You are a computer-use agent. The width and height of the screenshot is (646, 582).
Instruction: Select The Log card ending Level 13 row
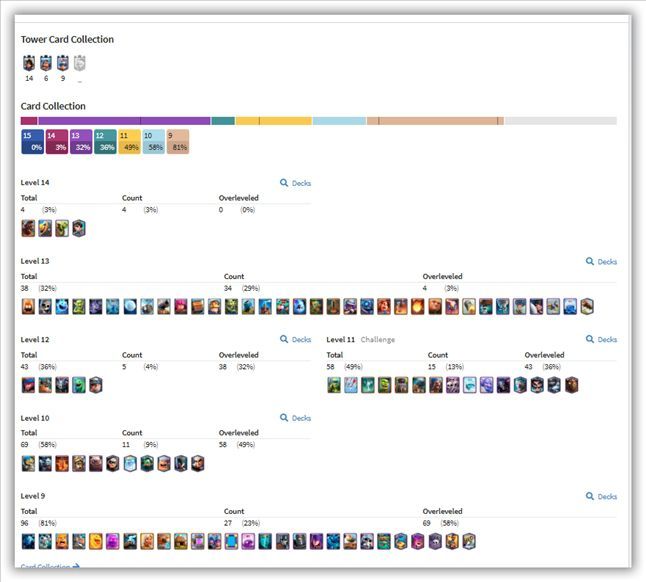pyautogui.click(x=587, y=306)
